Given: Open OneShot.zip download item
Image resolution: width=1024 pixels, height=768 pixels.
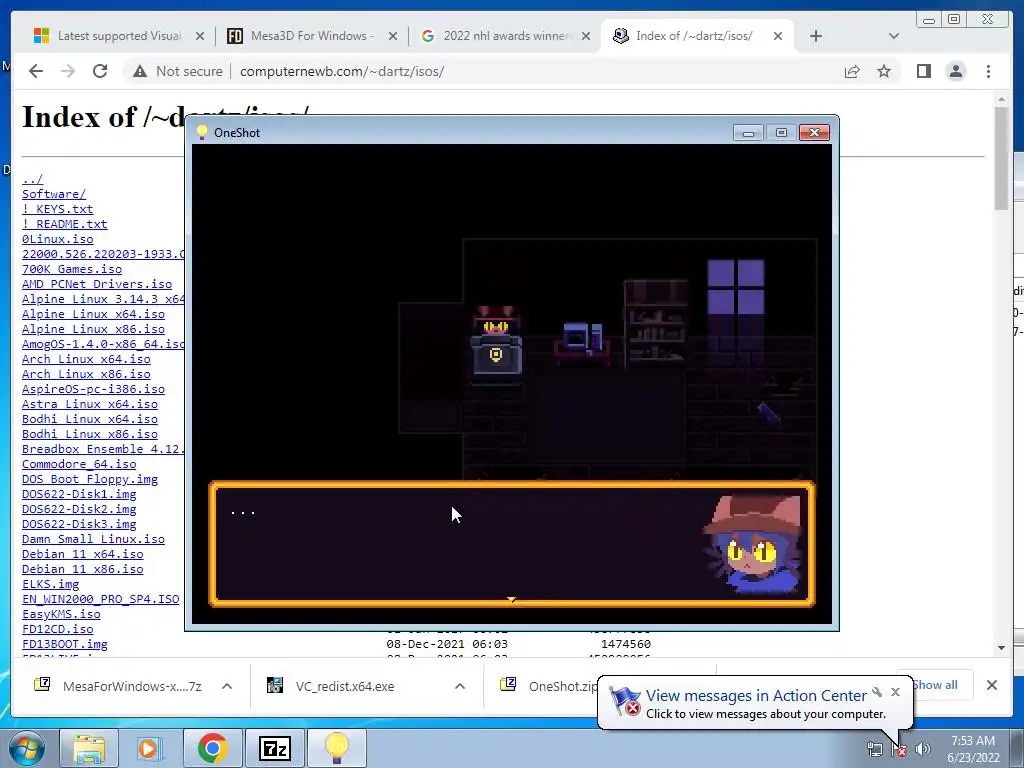Looking at the screenshot, I should (x=549, y=686).
